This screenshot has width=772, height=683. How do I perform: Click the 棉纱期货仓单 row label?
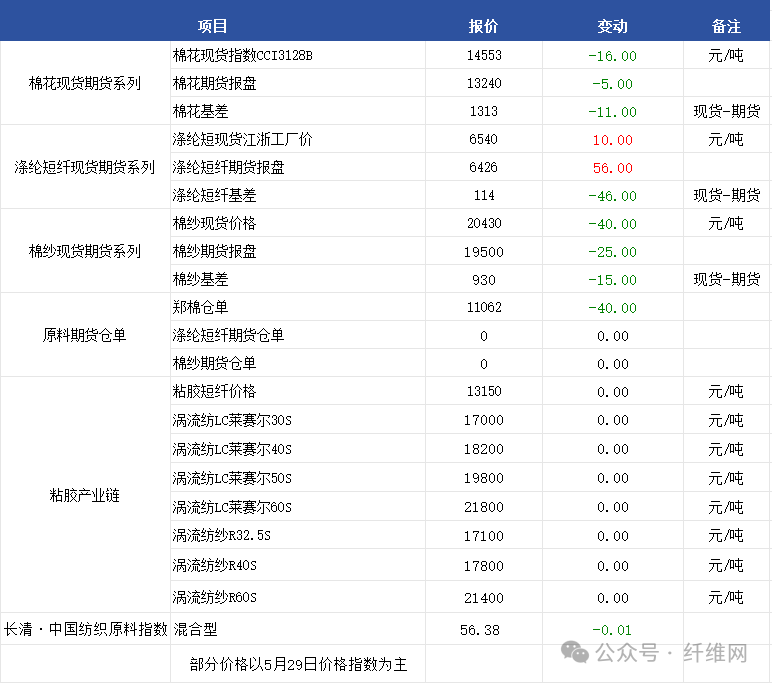point(215,363)
